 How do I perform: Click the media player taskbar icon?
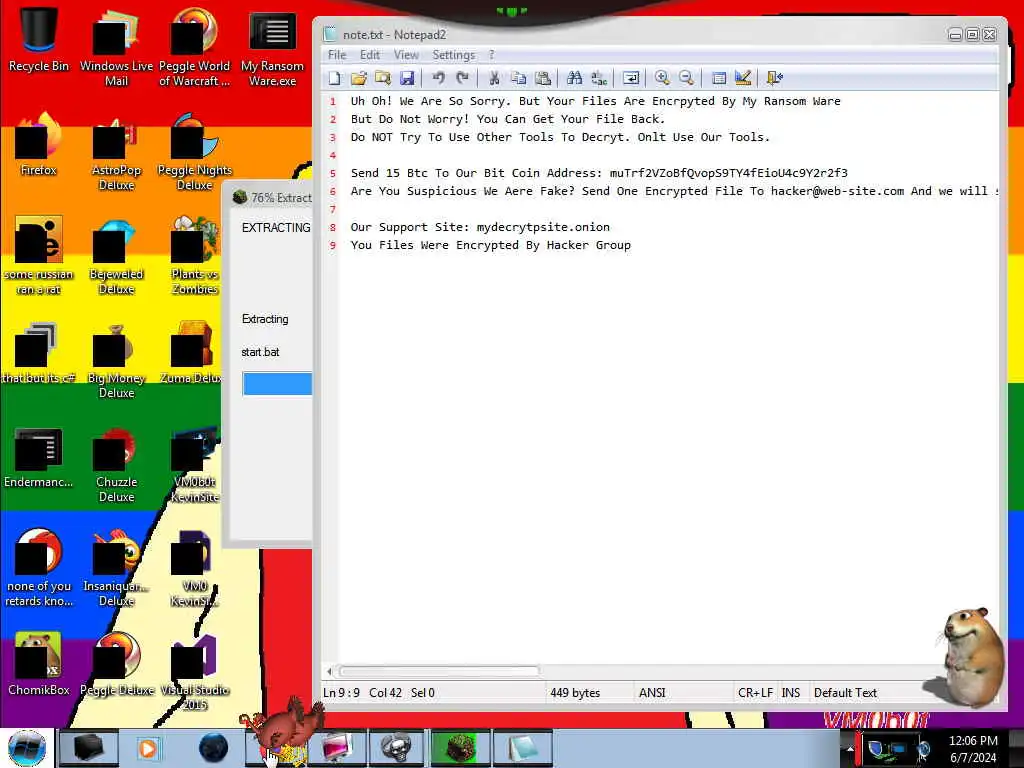[150, 748]
